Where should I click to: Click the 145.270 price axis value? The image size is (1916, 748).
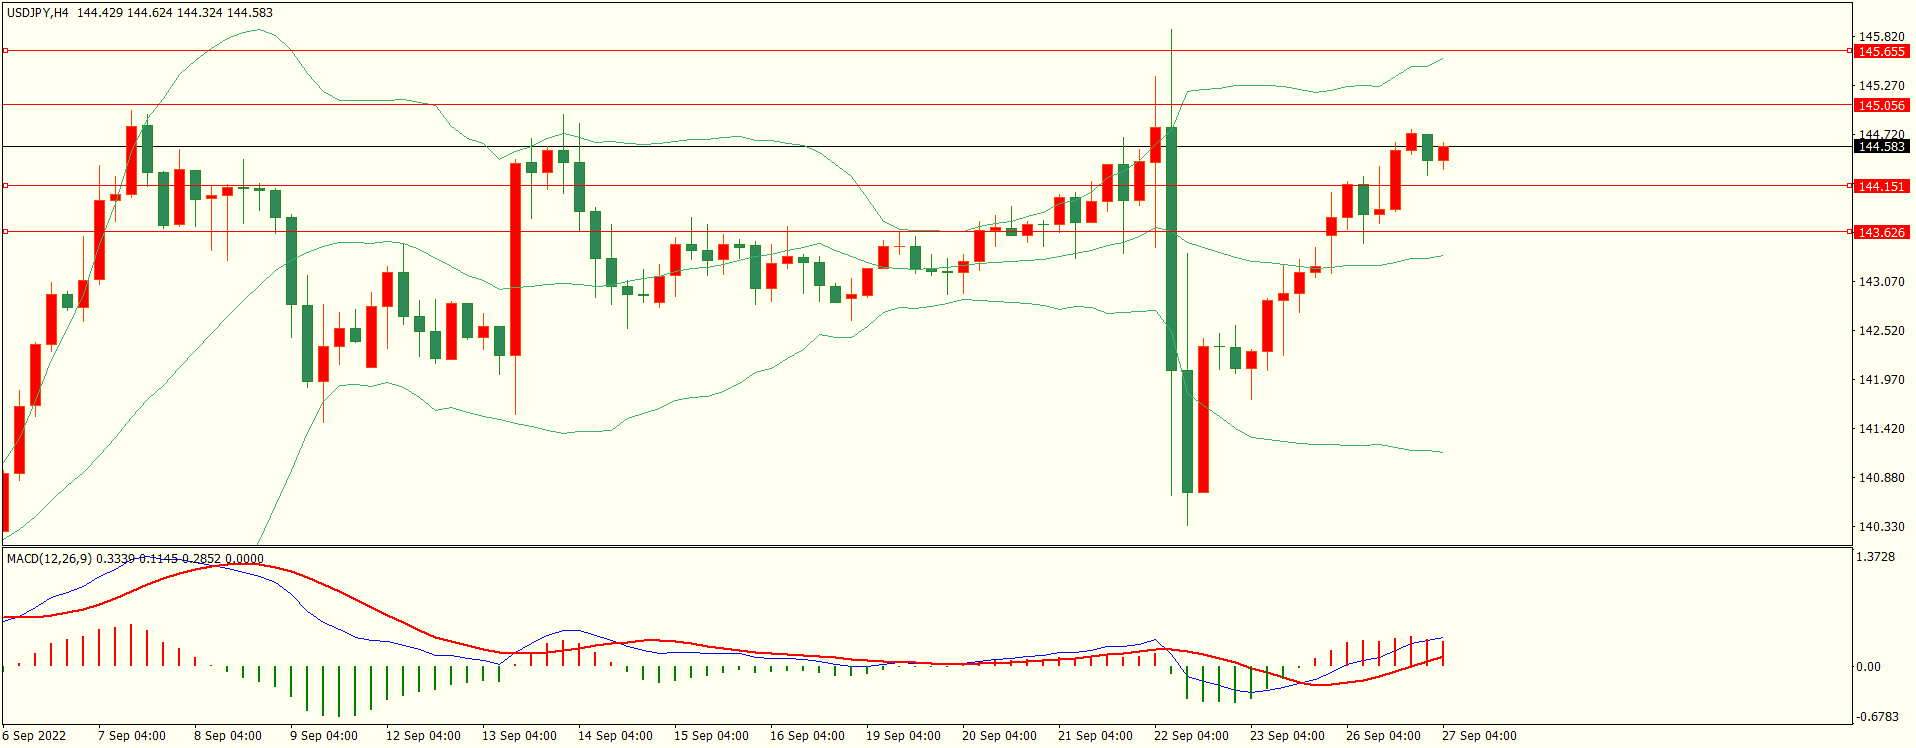click(1881, 86)
